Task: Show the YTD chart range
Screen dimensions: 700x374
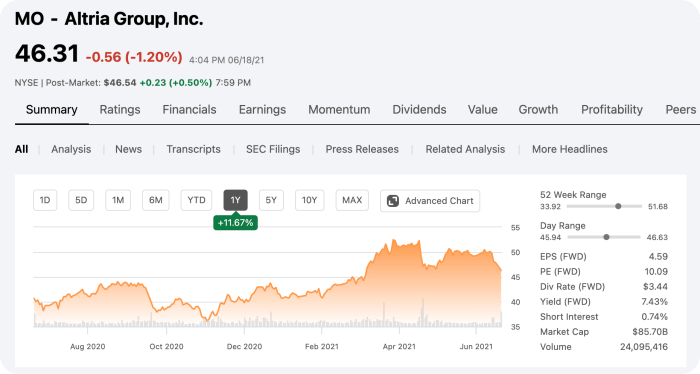Action: pos(196,200)
